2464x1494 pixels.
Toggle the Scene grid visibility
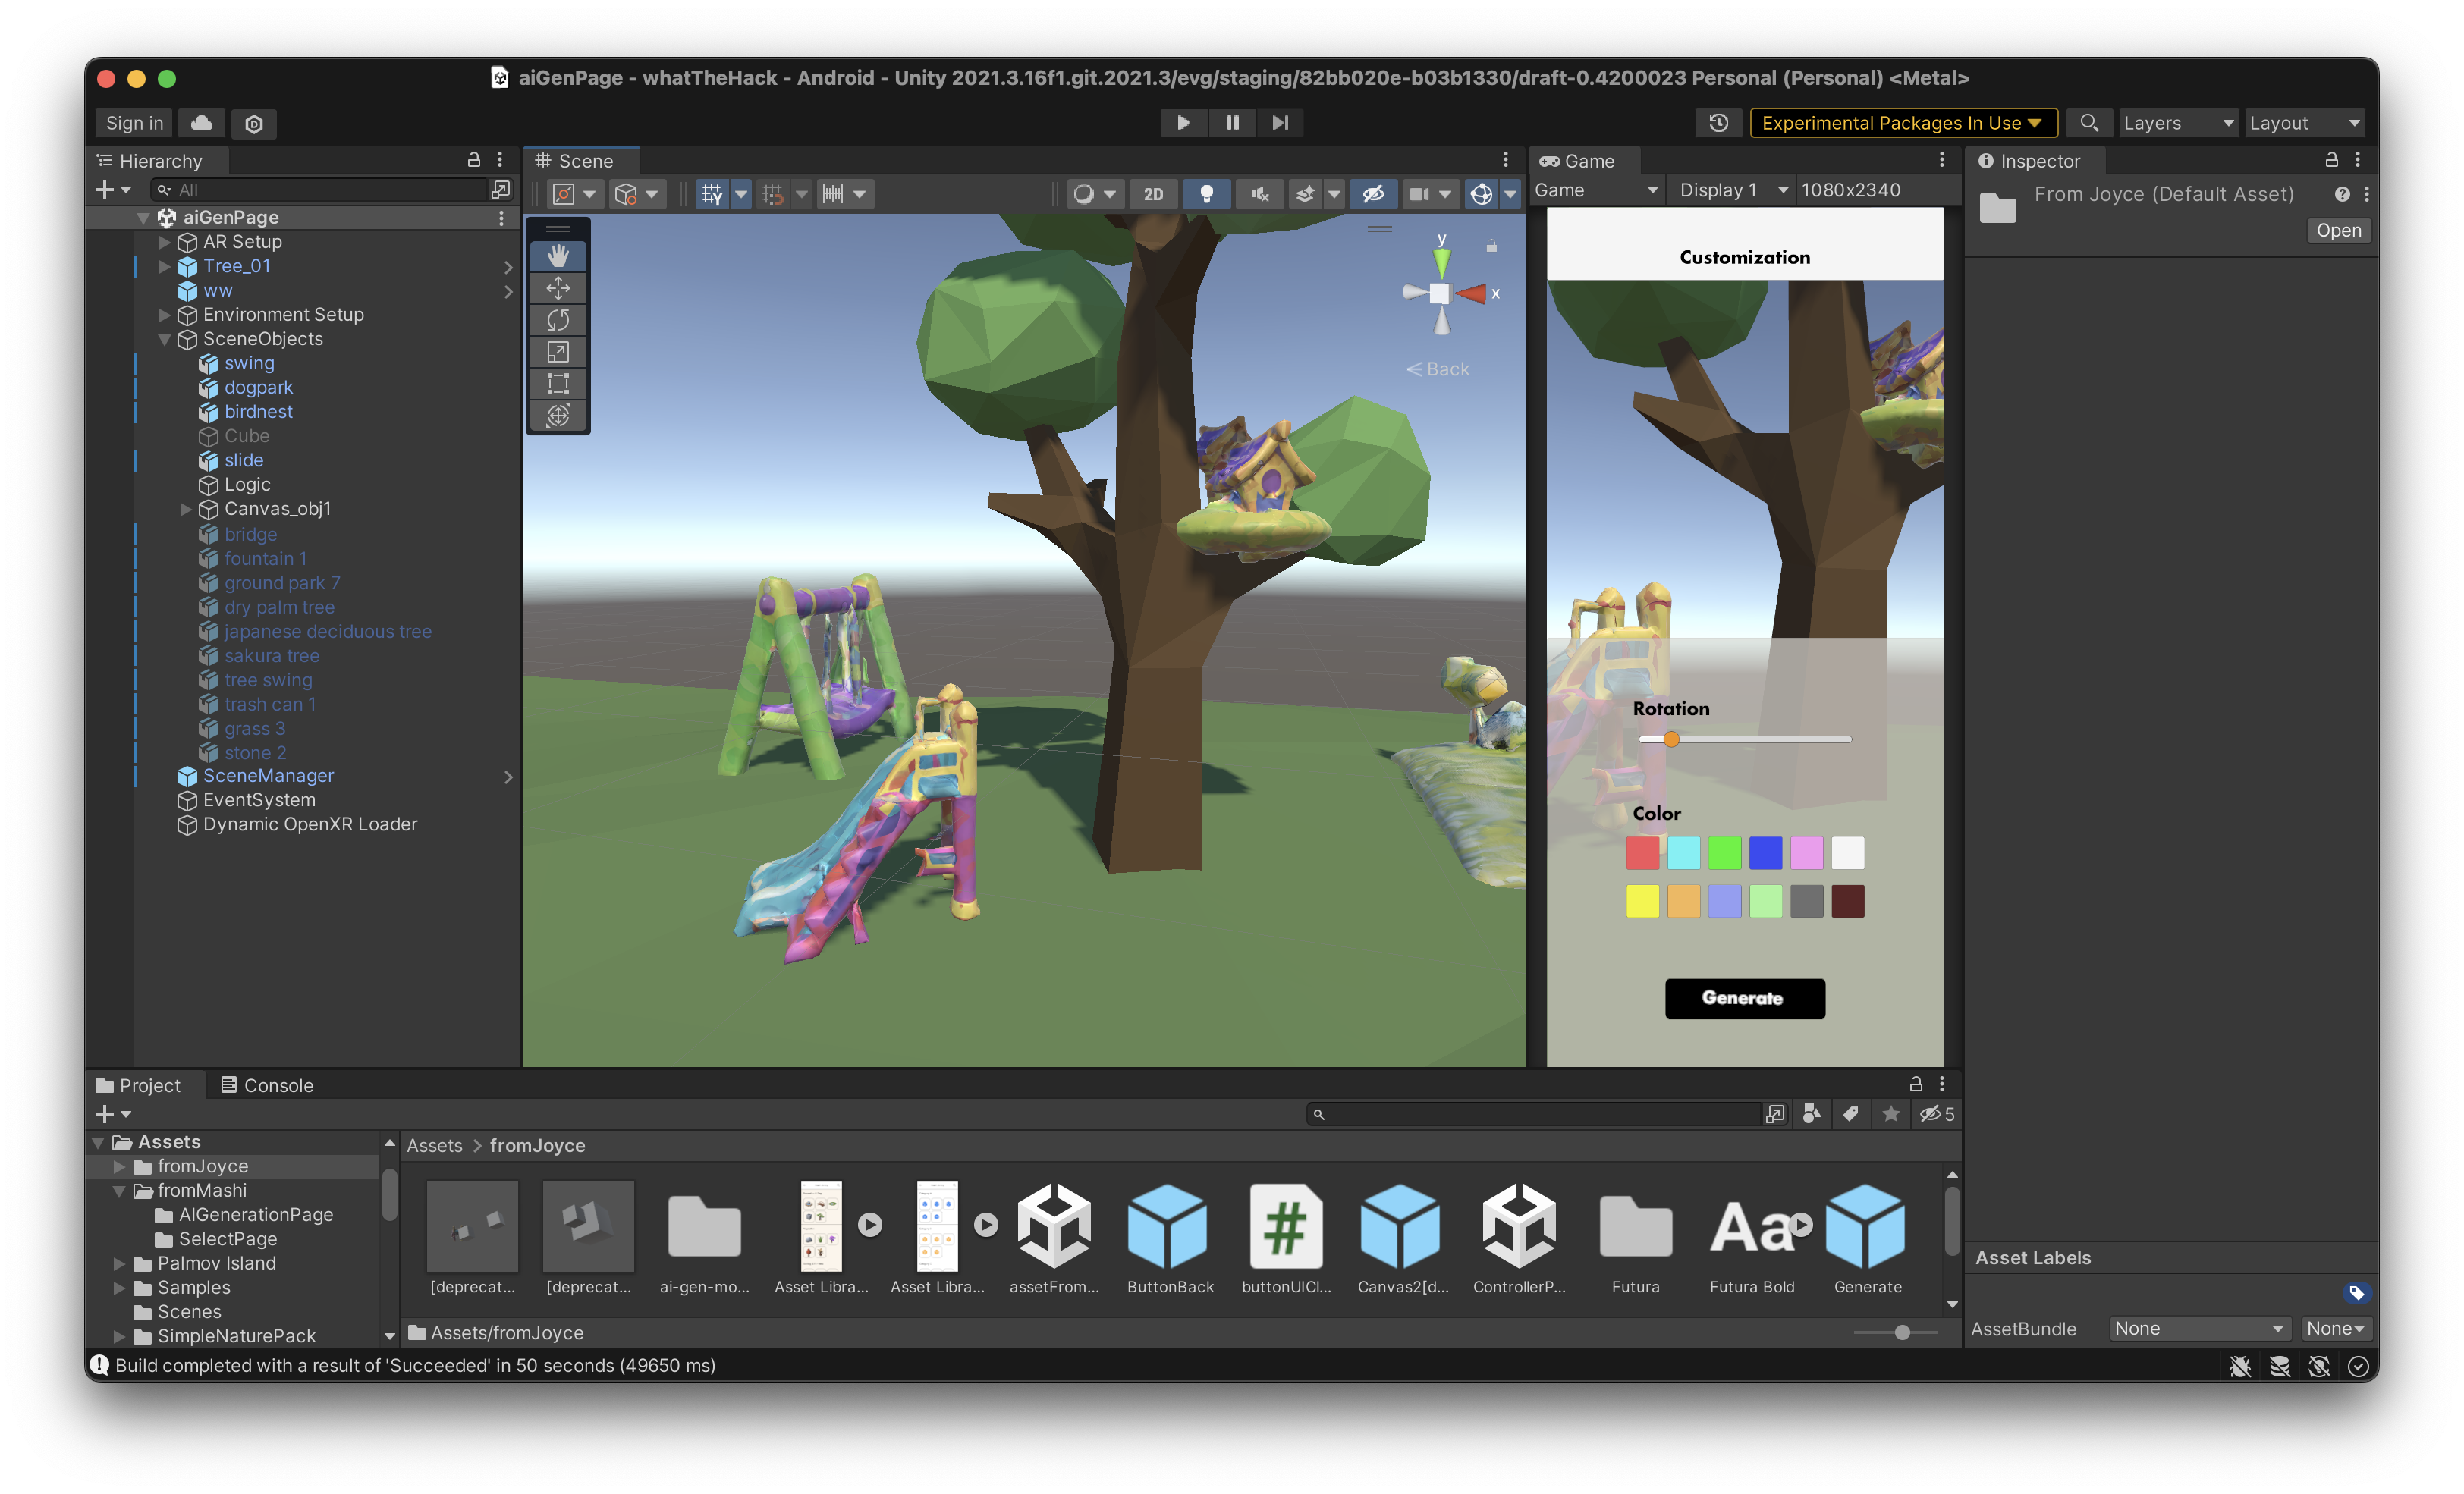click(x=712, y=194)
